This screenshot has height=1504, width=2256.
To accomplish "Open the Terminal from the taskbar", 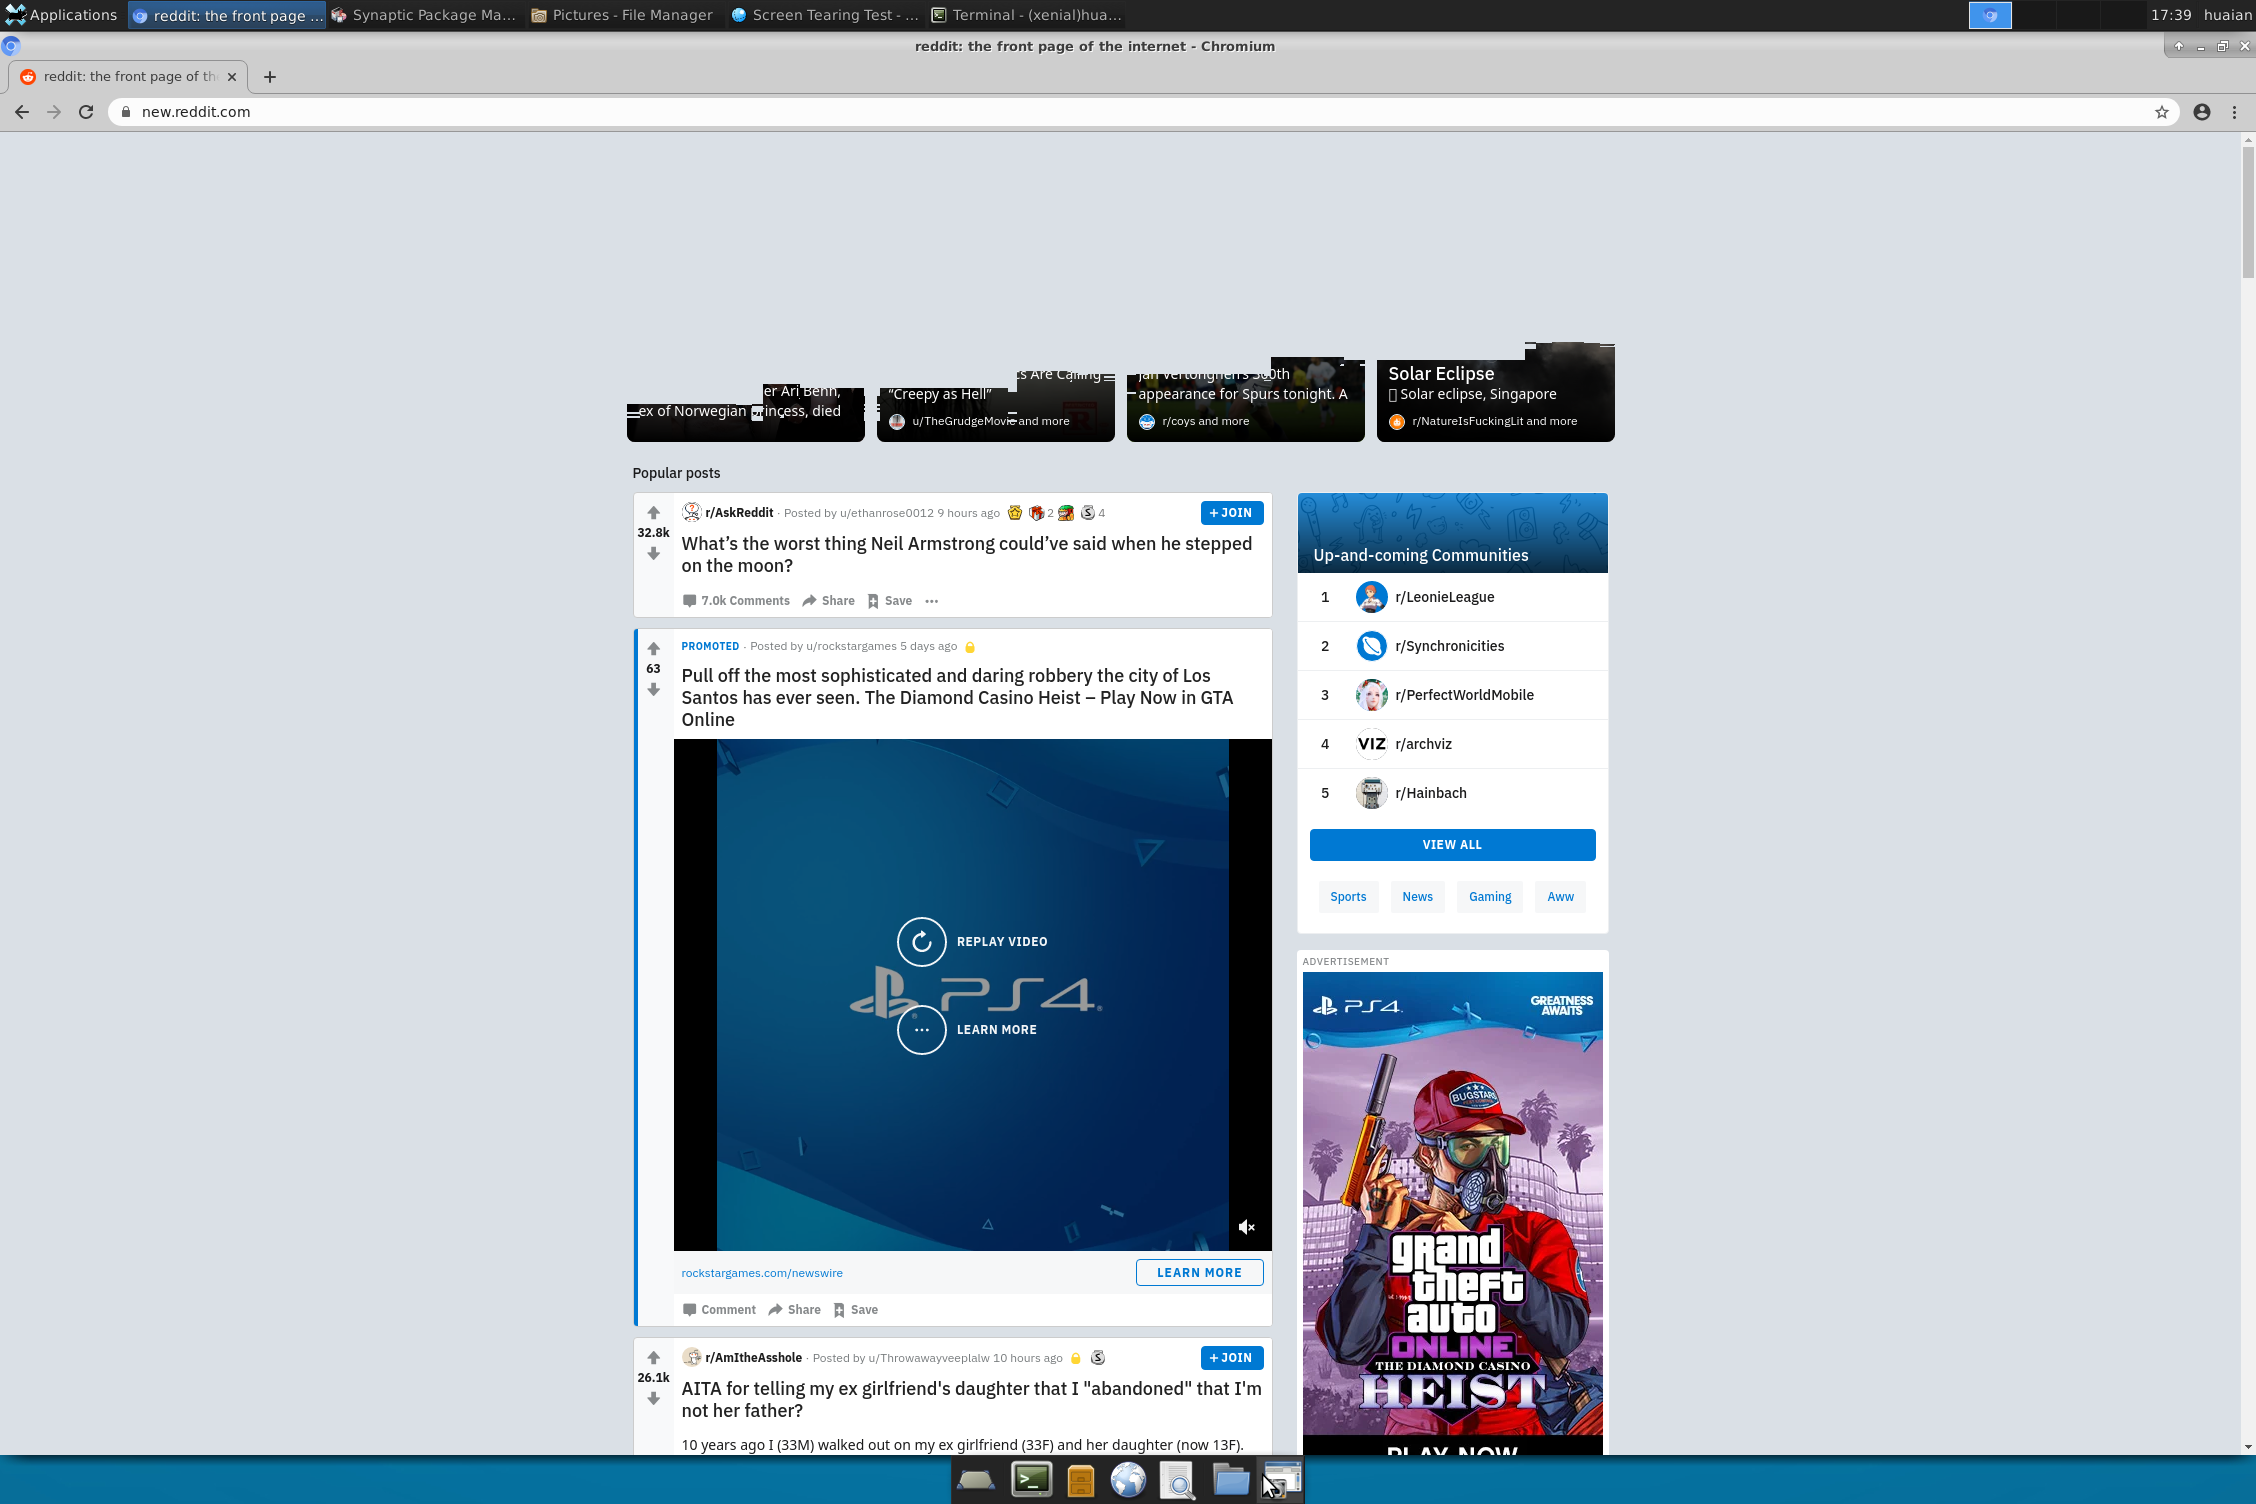I will coord(1030,1479).
